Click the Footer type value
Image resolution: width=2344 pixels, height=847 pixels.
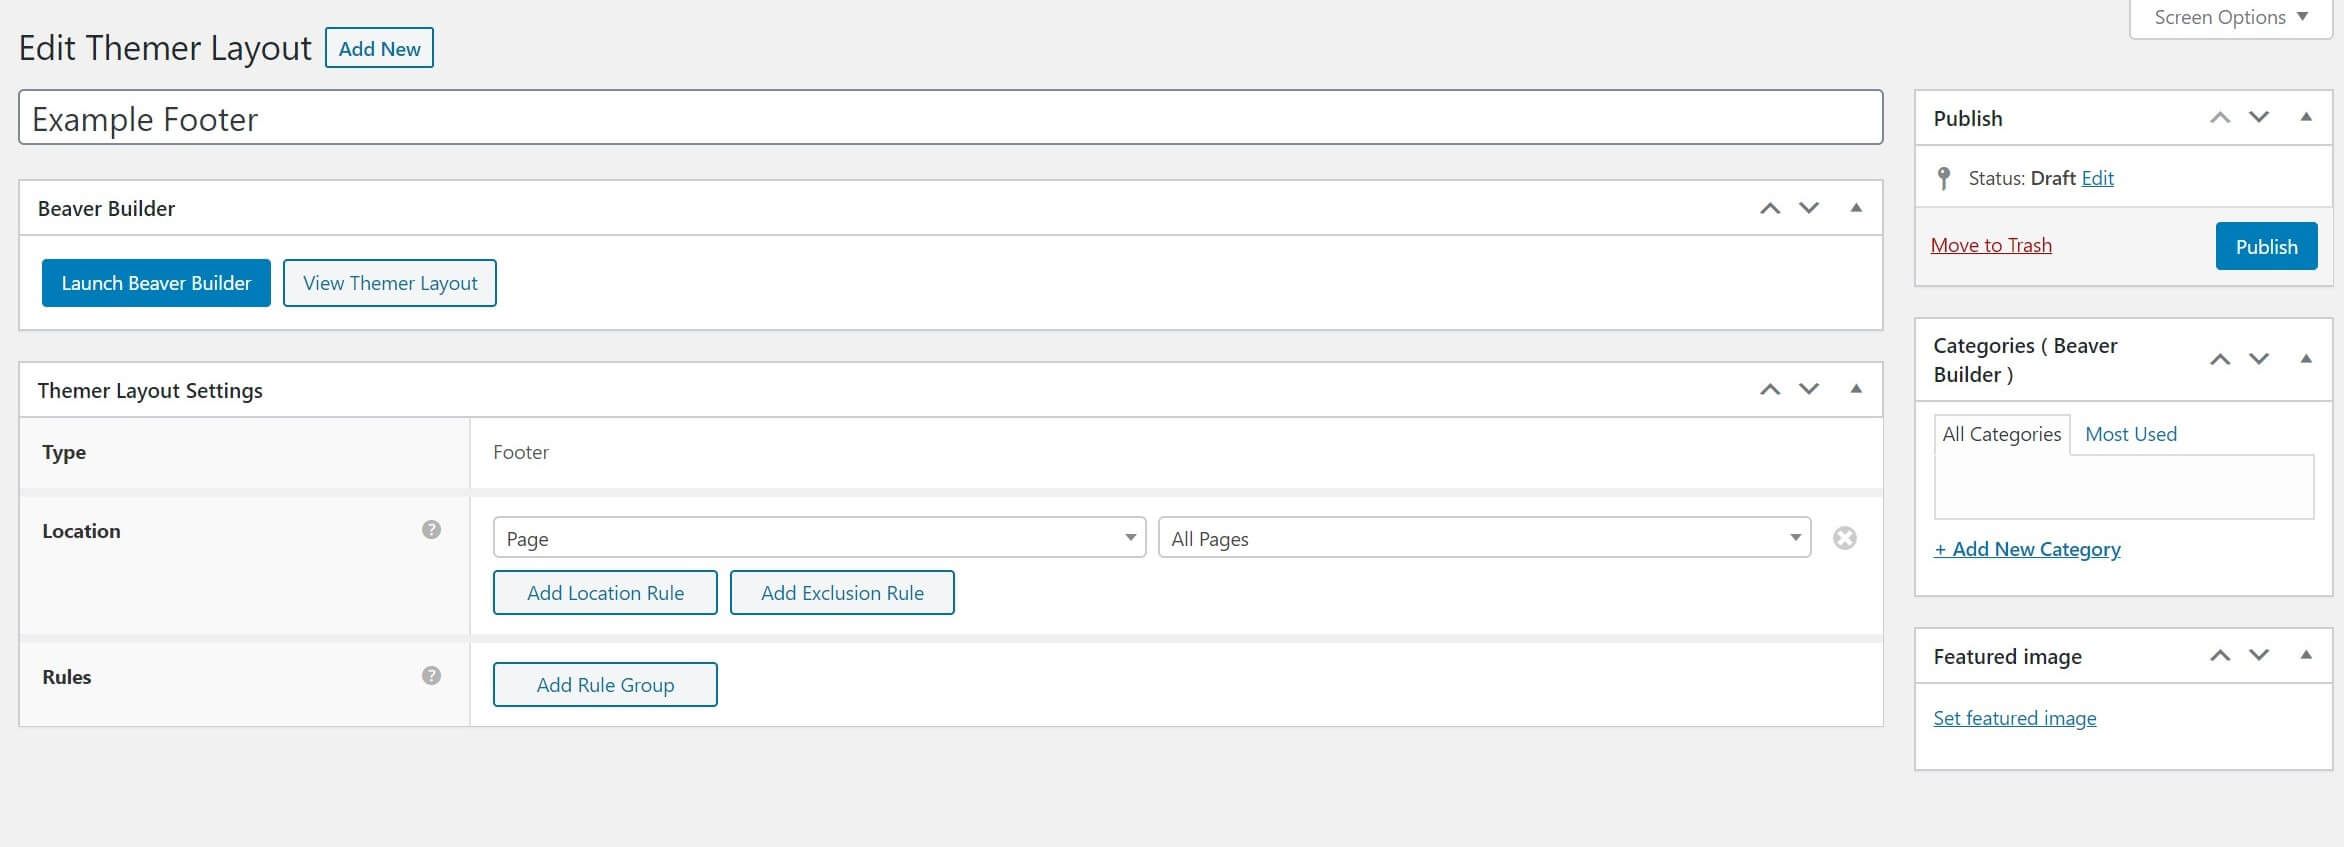click(x=520, y=452)
